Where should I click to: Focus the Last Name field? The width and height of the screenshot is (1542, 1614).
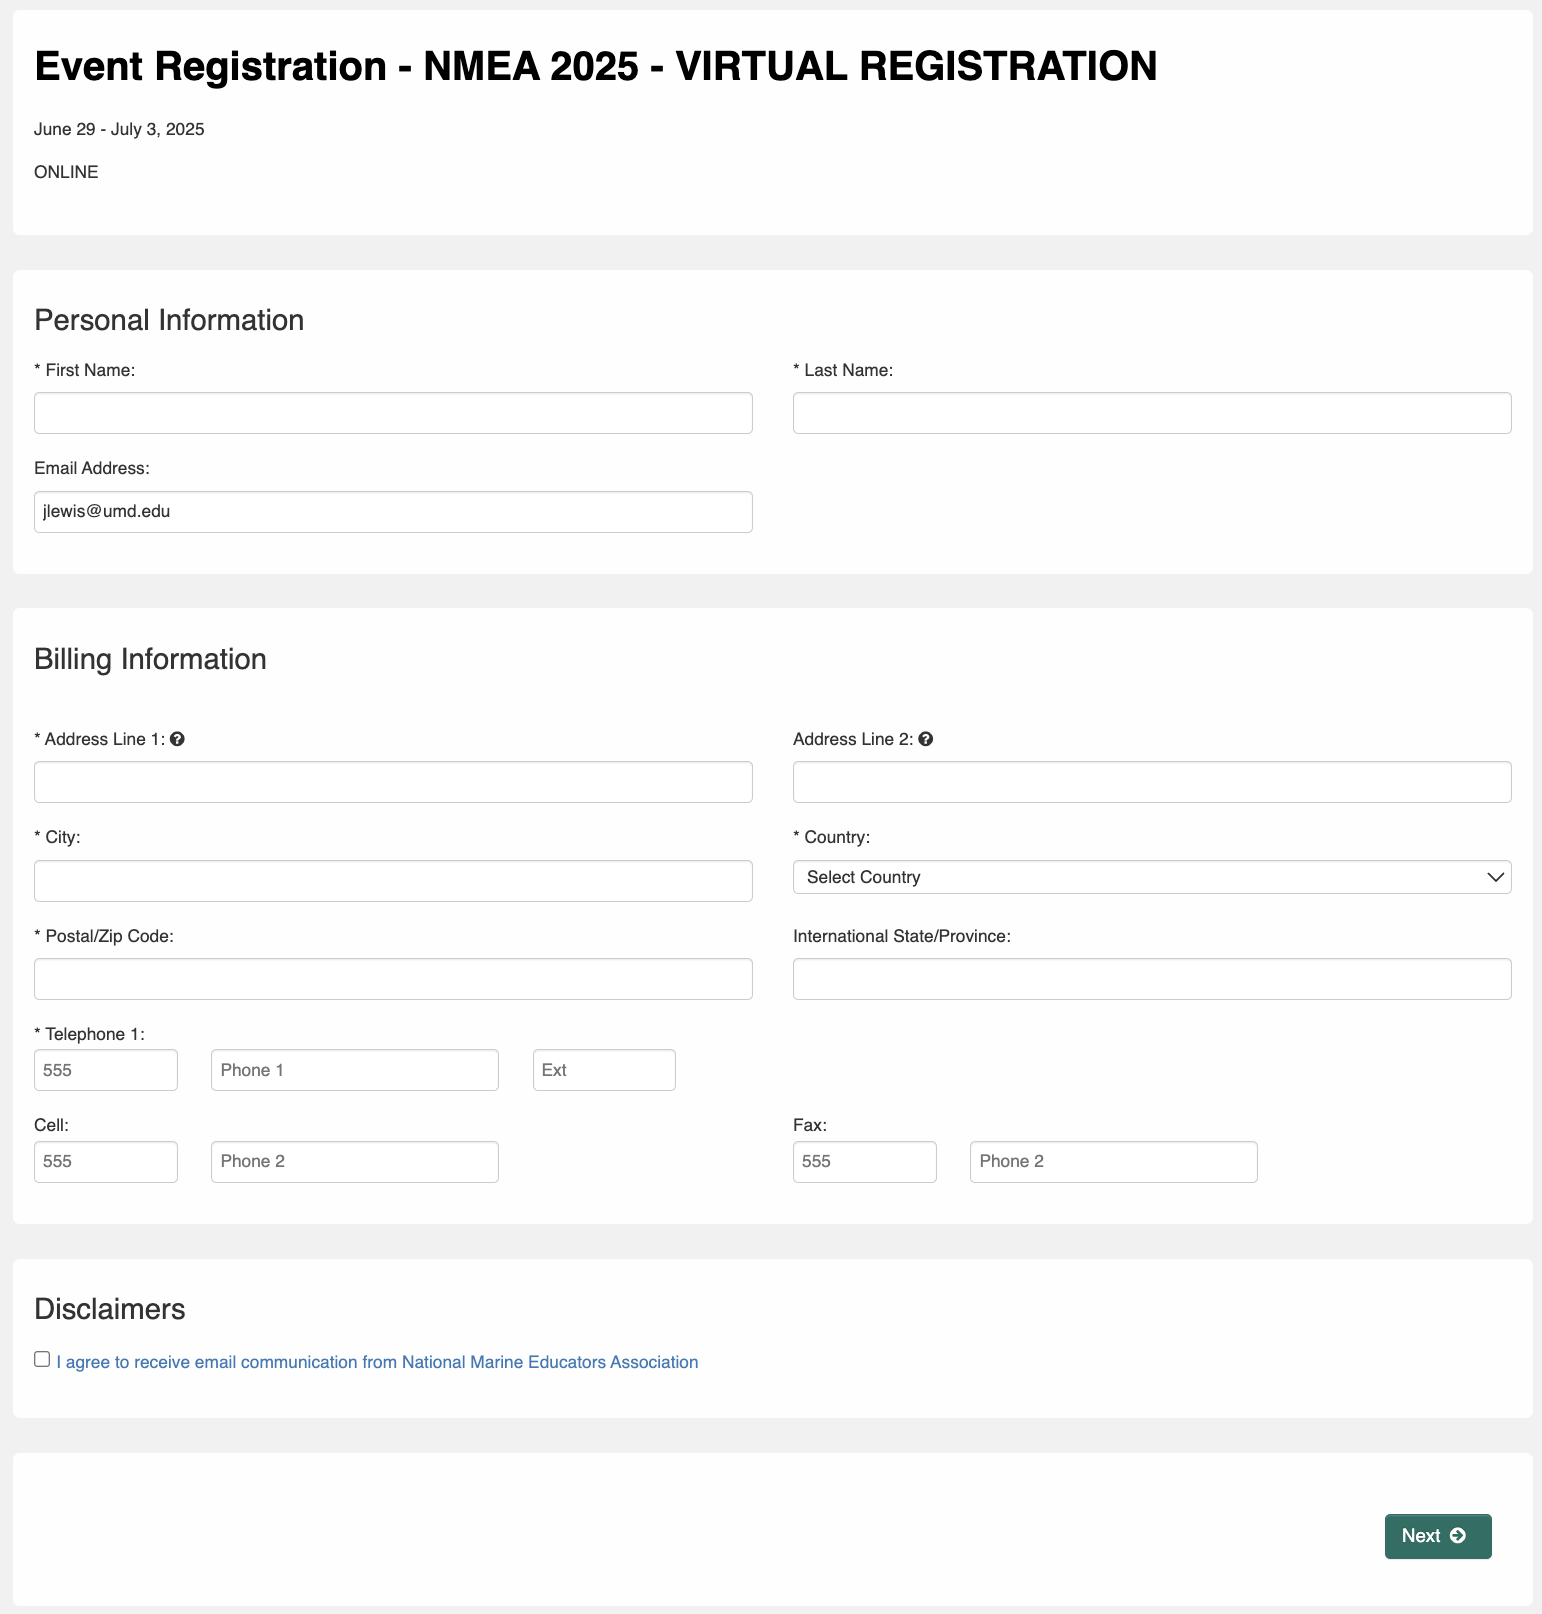(x=1151, y=413)
